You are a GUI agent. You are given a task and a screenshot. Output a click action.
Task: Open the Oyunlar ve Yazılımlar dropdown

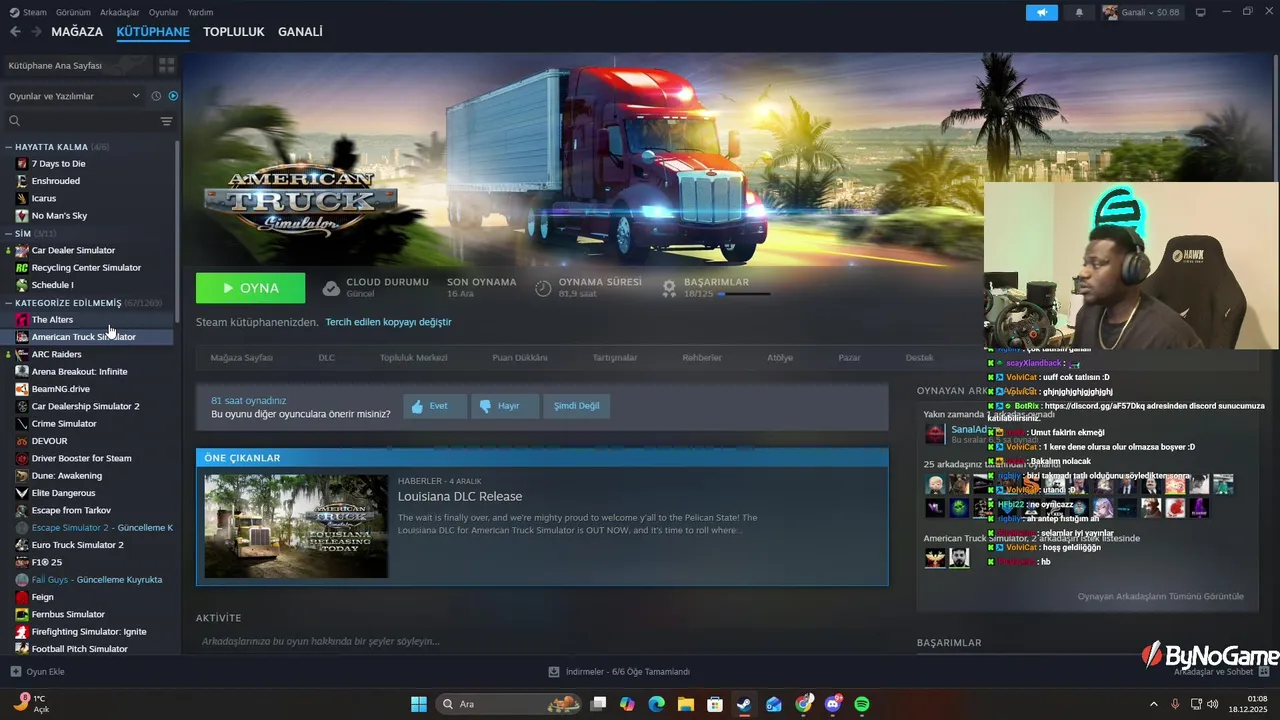click(x=75, y=96)
